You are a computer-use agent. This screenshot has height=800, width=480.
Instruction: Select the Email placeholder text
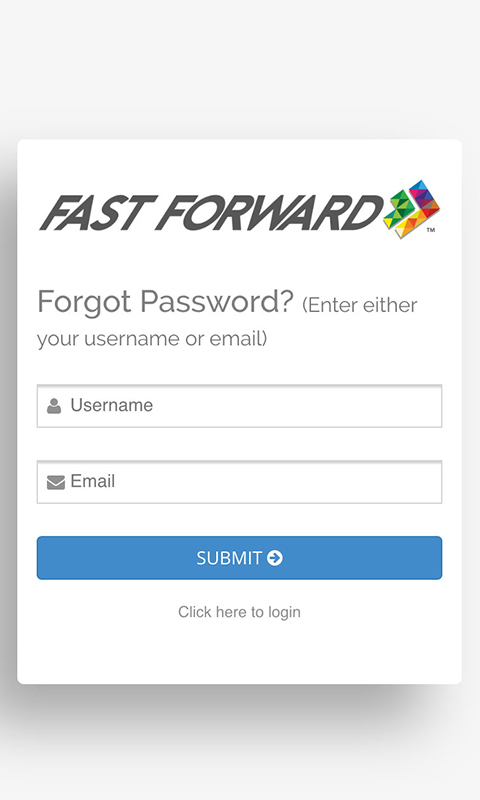tap(92, 481)
